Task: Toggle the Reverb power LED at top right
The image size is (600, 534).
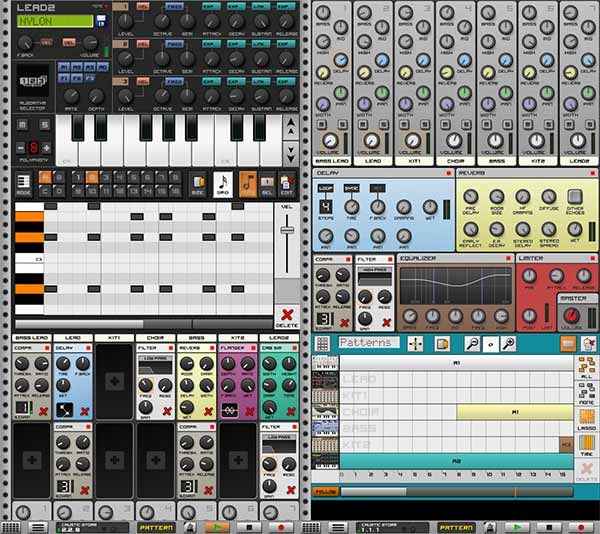Action: pos(592,173)
